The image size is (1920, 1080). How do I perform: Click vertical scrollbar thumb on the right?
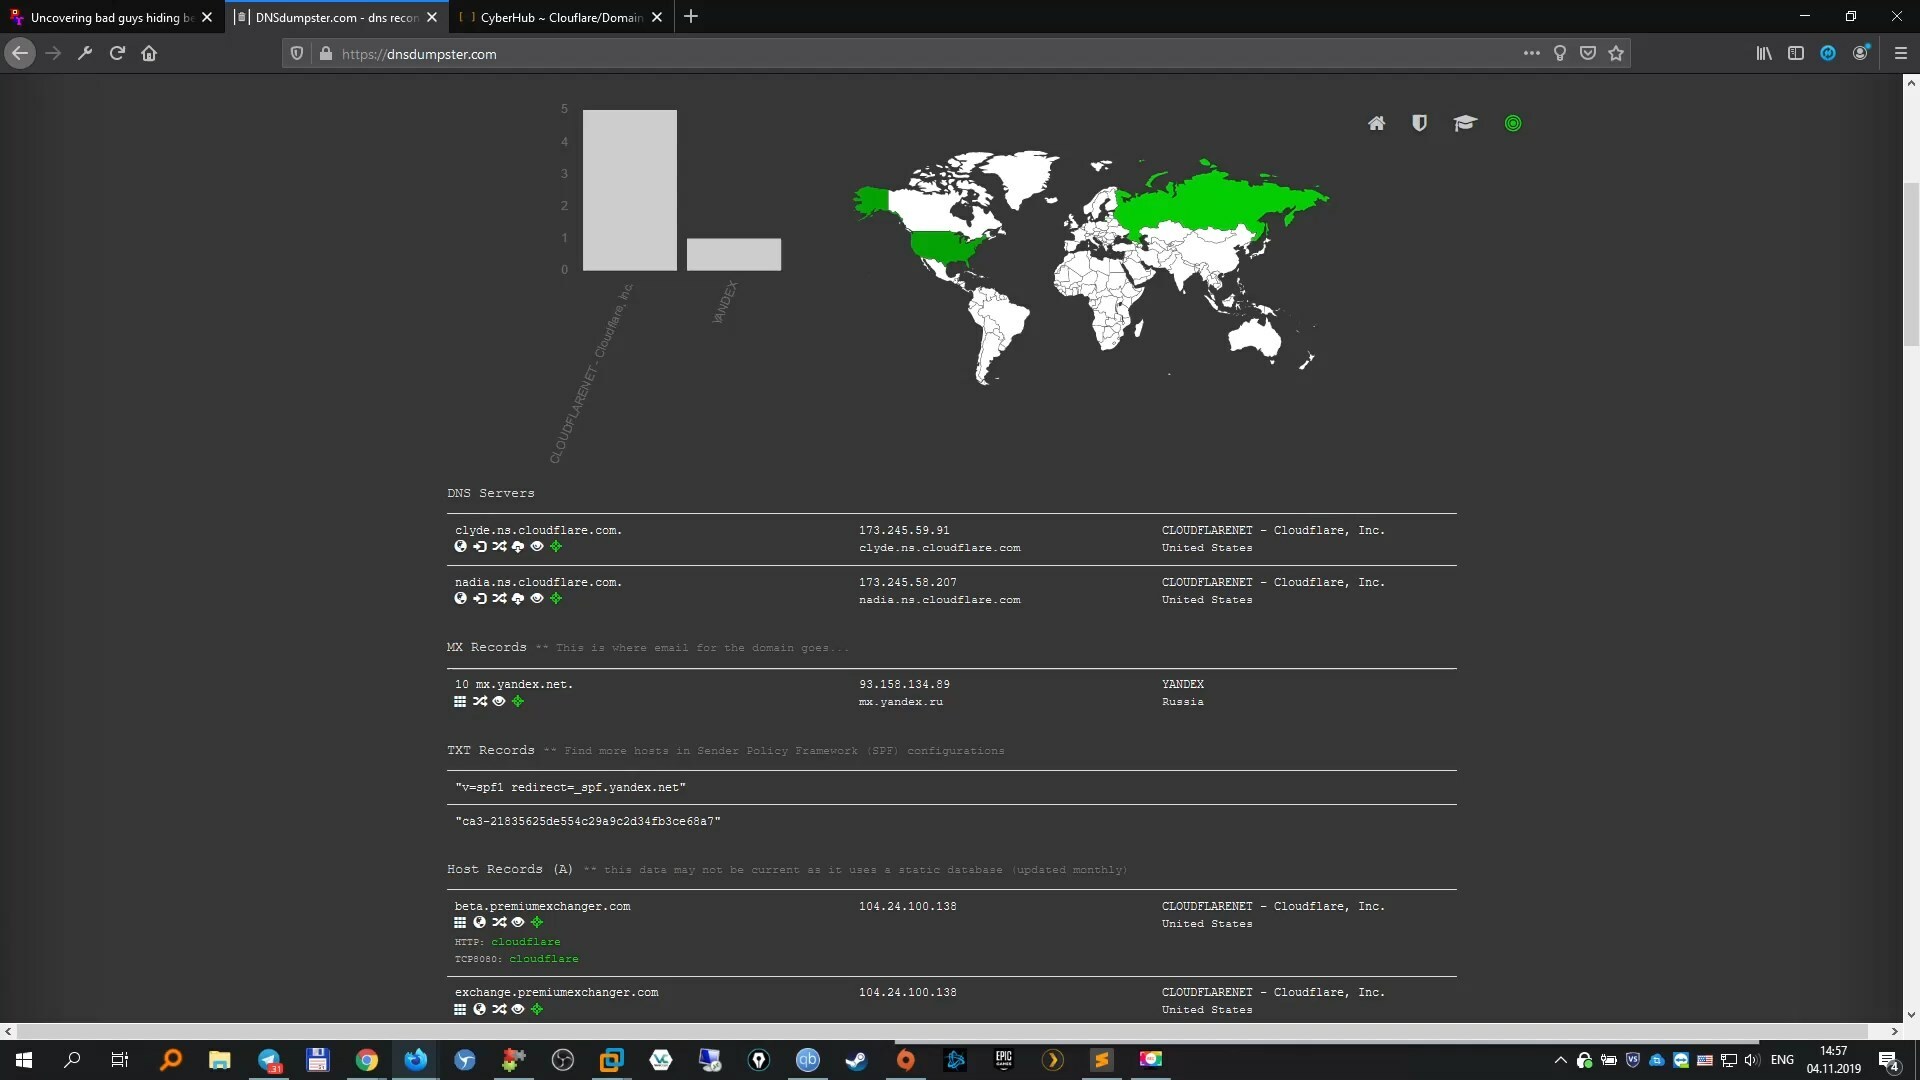[1911, 264]
